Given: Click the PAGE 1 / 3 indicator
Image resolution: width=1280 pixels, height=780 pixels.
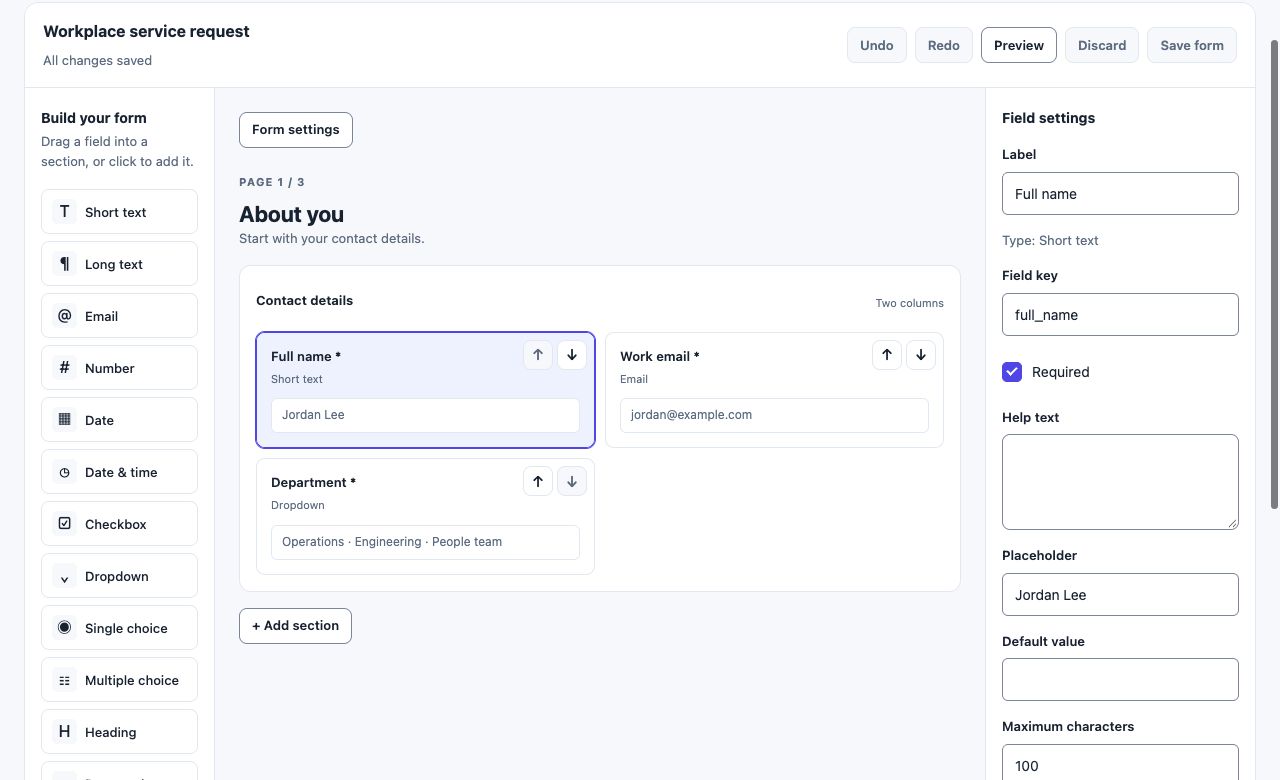Looking at the screenshot, I should (272, 182).
